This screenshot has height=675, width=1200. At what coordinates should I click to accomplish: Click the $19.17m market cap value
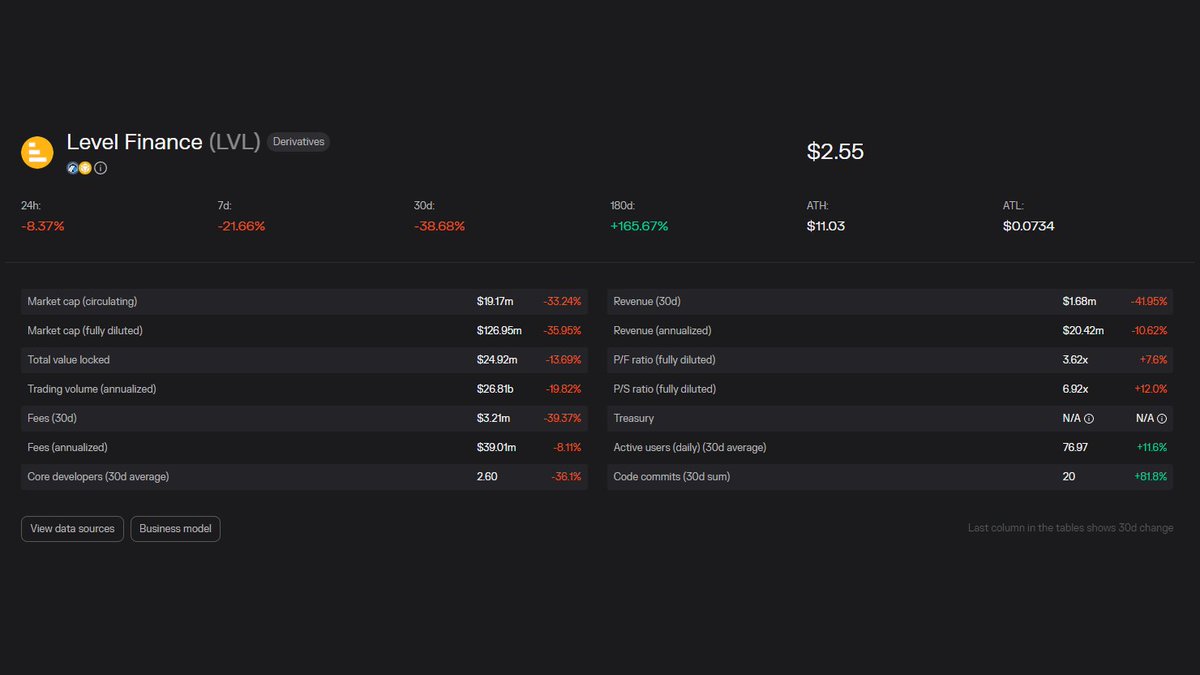point(495,301)
